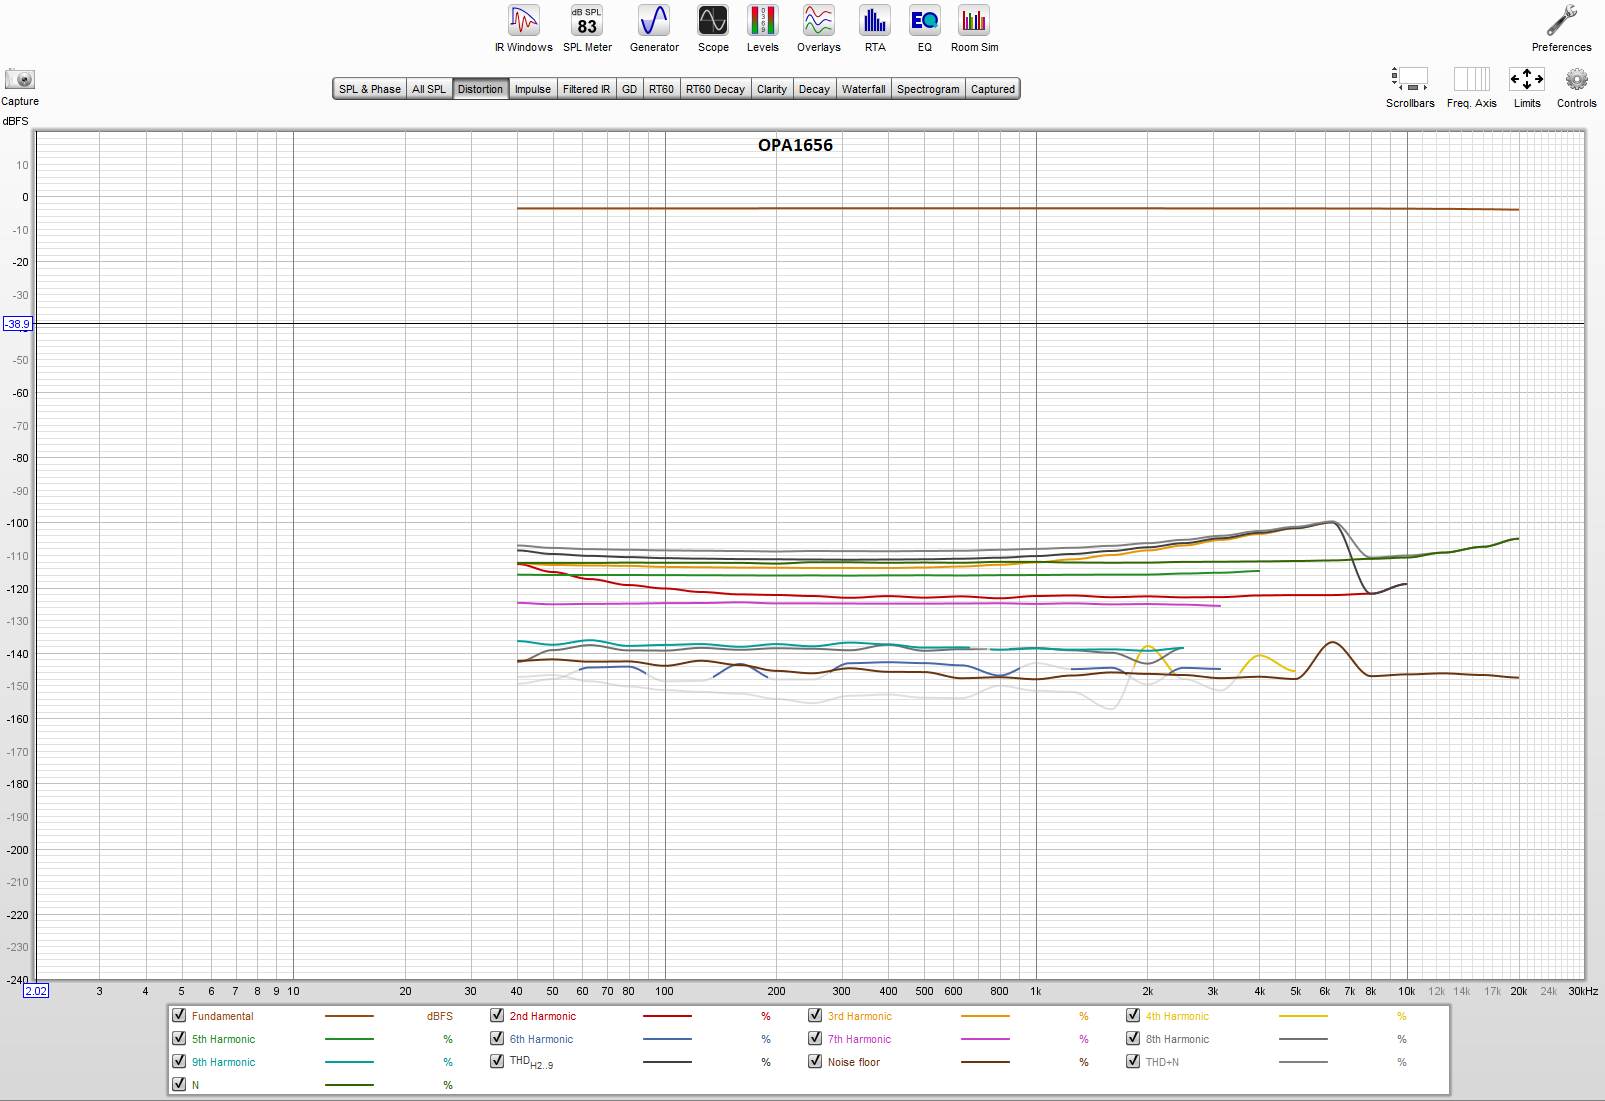Open the Levels meter
This screenshot has width=1605, height=1101.
click(763, 28)
